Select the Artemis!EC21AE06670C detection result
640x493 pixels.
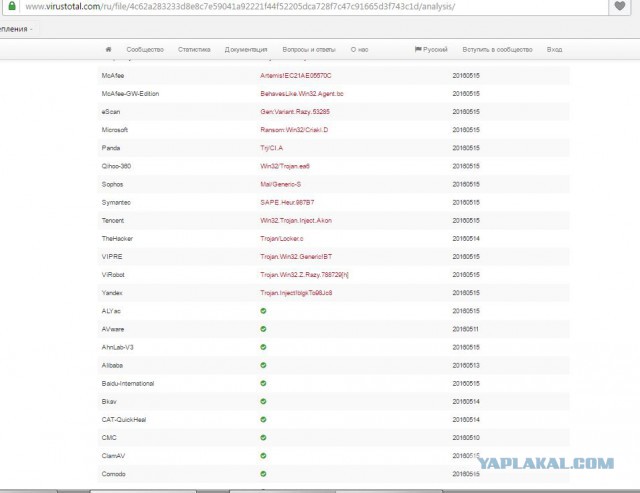(x=296, y=76)
